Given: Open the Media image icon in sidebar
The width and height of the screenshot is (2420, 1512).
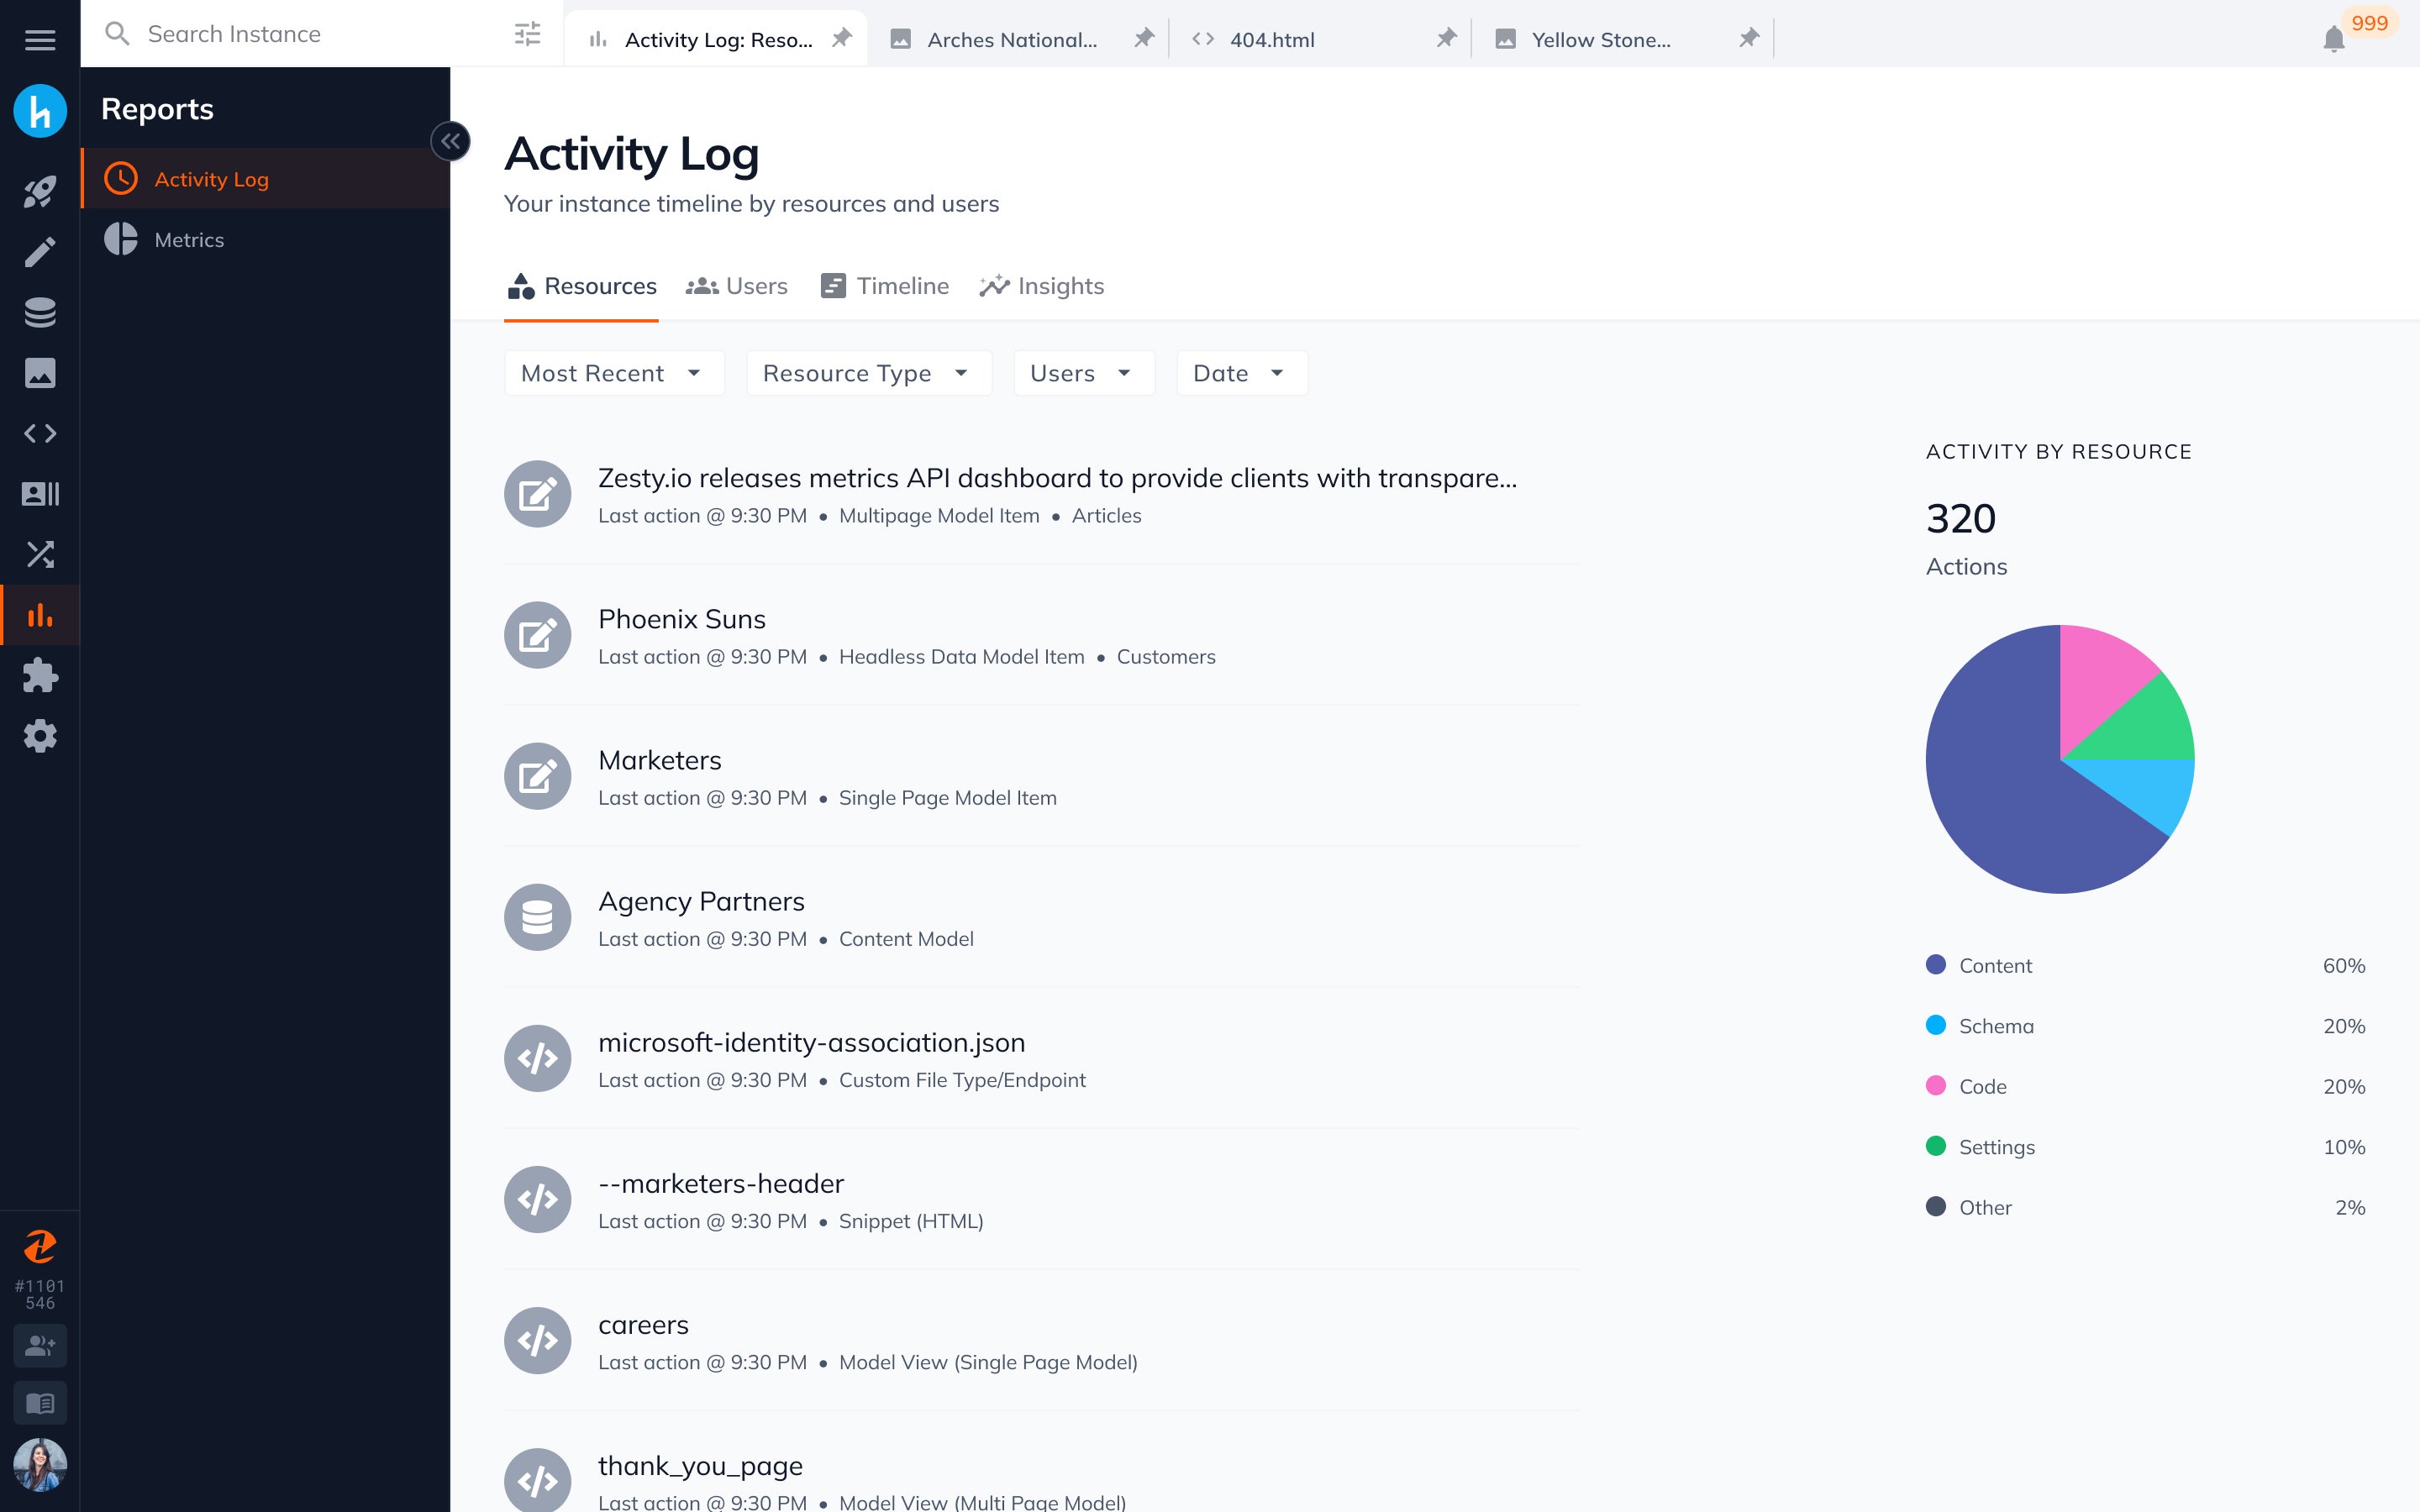Looking at the screenshot, I should tap(40, 373).
